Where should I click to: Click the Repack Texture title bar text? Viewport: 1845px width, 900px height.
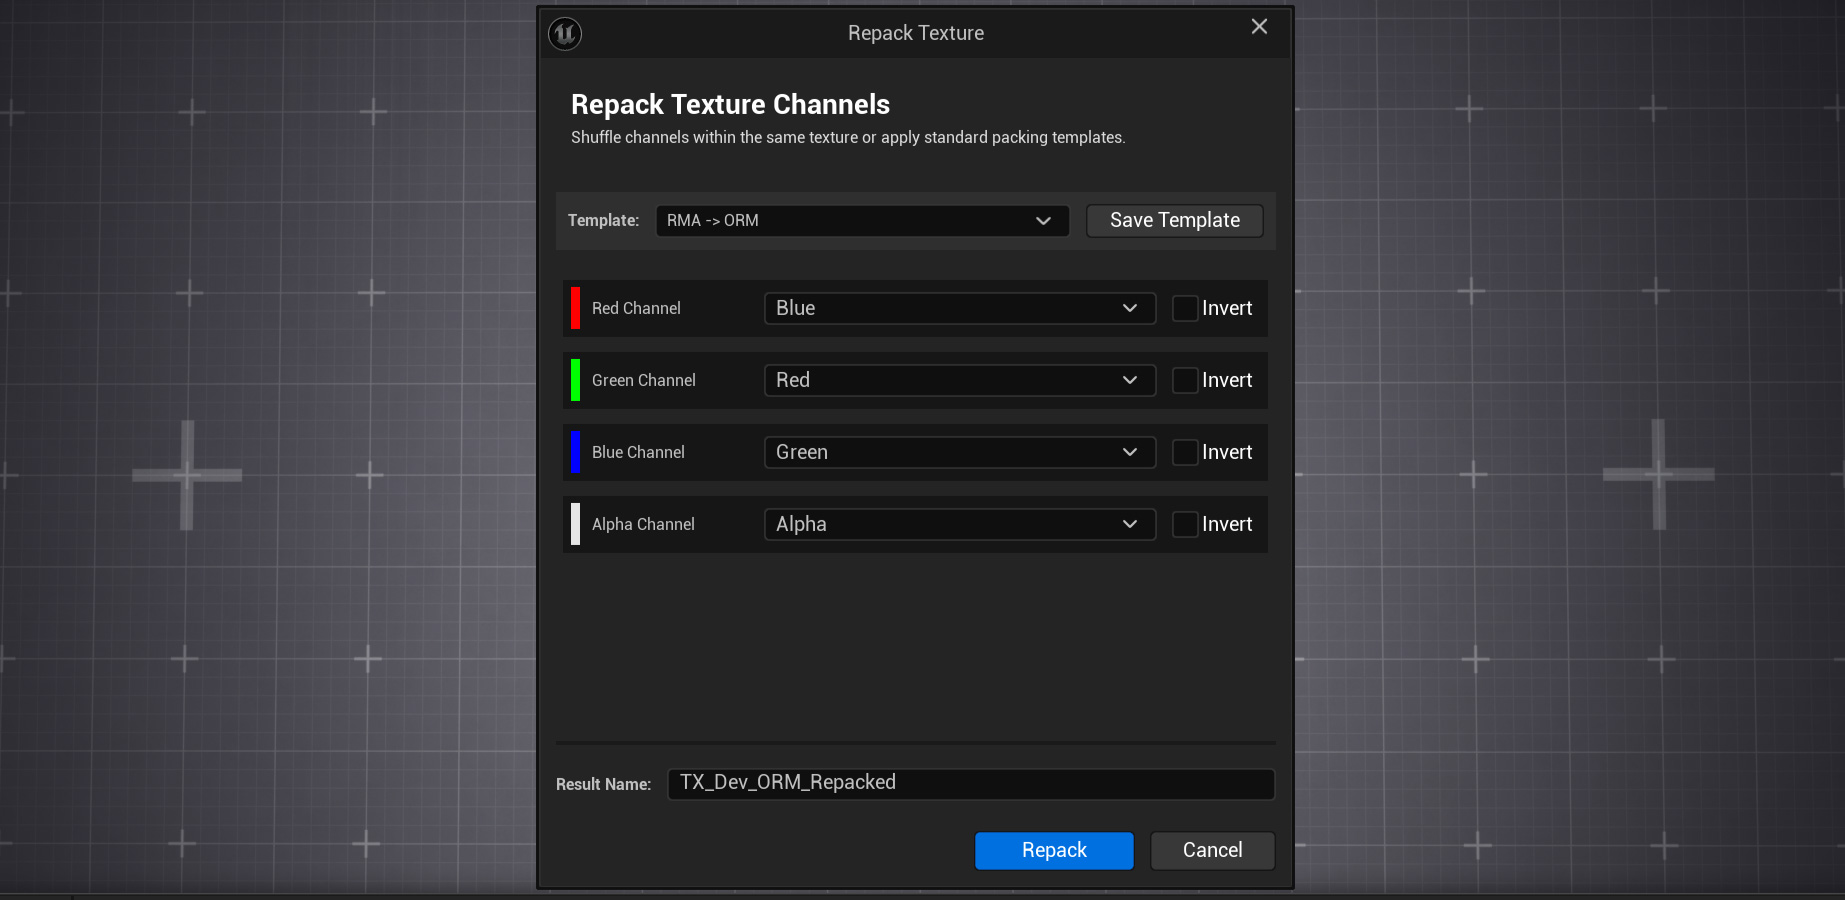click(915, 32)
